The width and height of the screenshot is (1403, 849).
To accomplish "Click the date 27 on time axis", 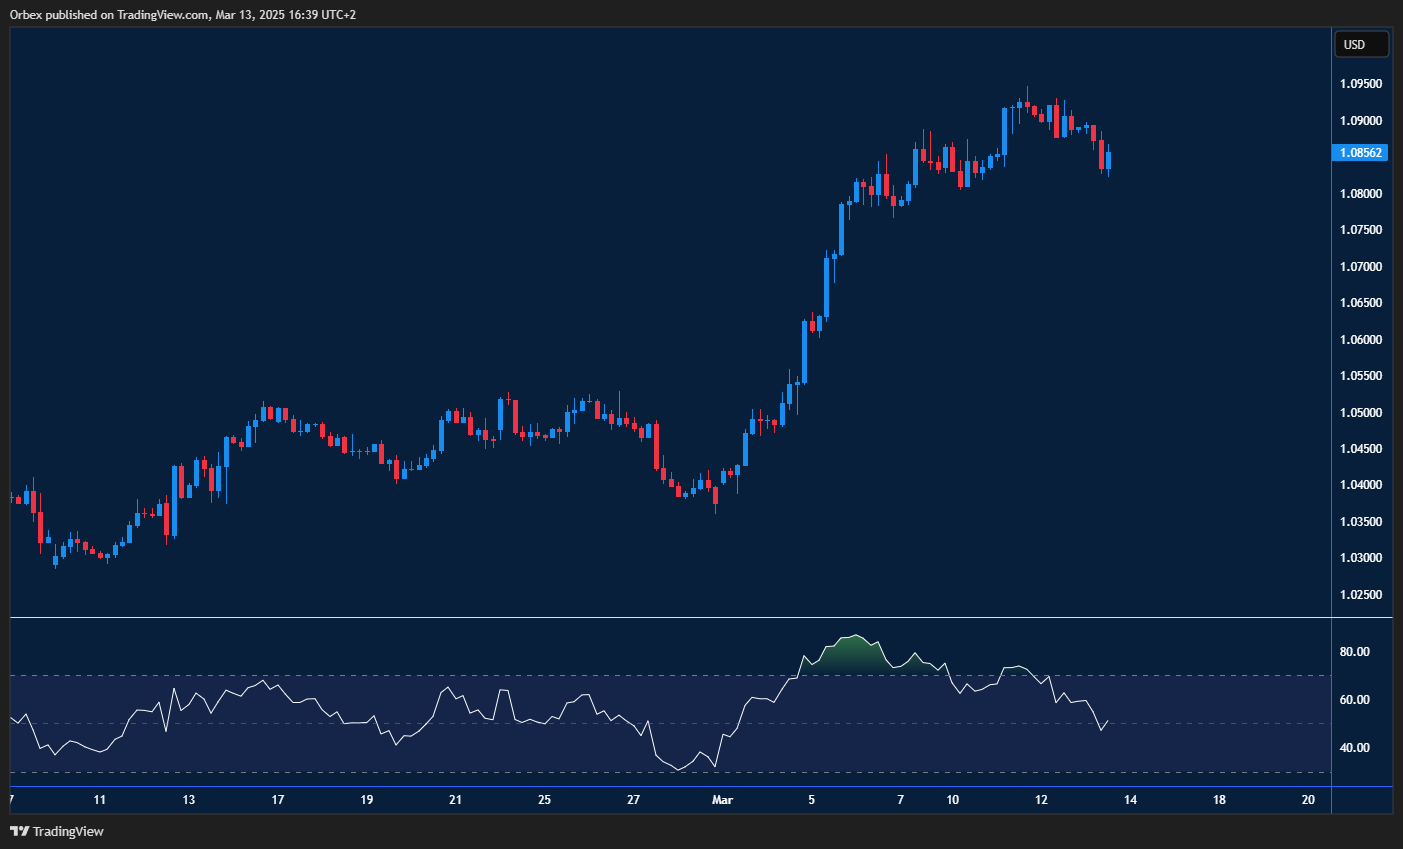I will (x=632, y=800).
